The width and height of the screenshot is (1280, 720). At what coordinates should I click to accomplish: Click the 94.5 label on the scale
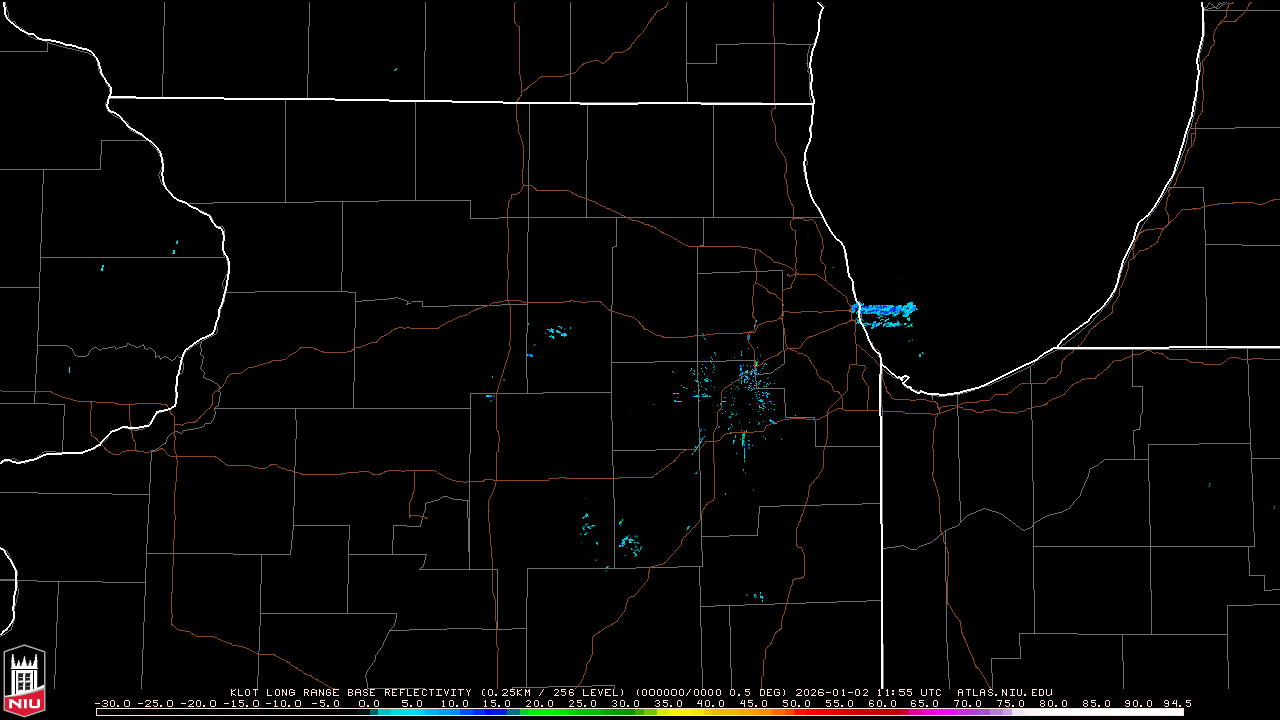click(1177, 703)
